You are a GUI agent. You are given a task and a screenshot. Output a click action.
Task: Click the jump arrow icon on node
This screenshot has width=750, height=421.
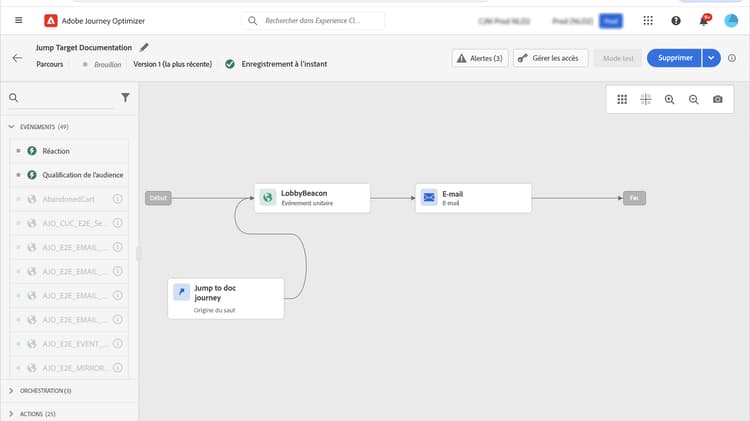[x=181, y=291]
